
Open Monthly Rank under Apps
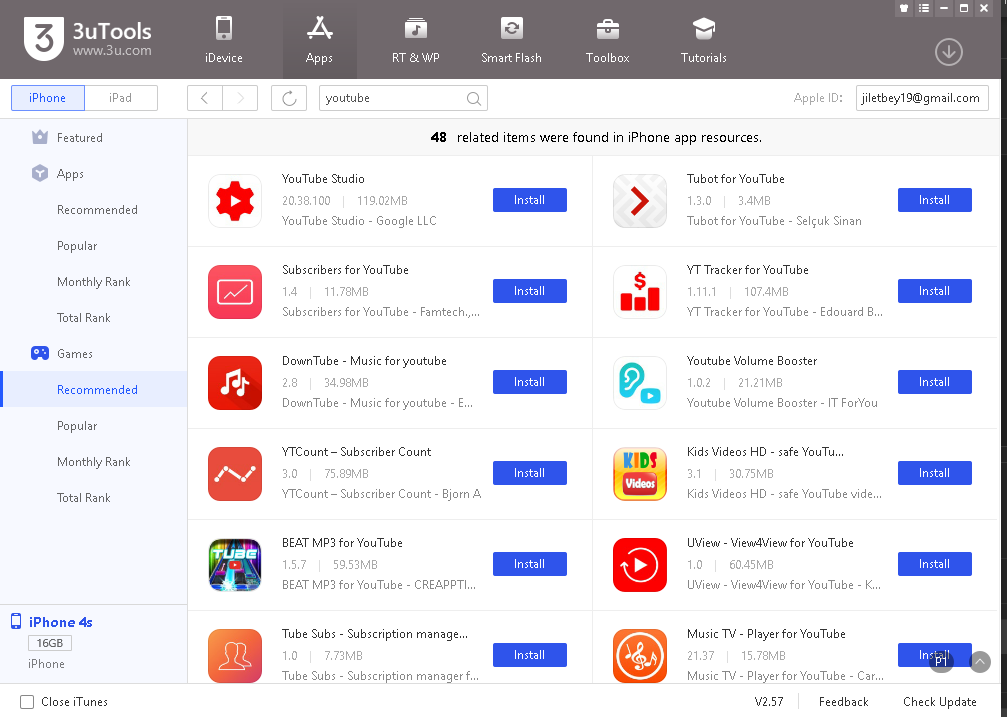94,281
